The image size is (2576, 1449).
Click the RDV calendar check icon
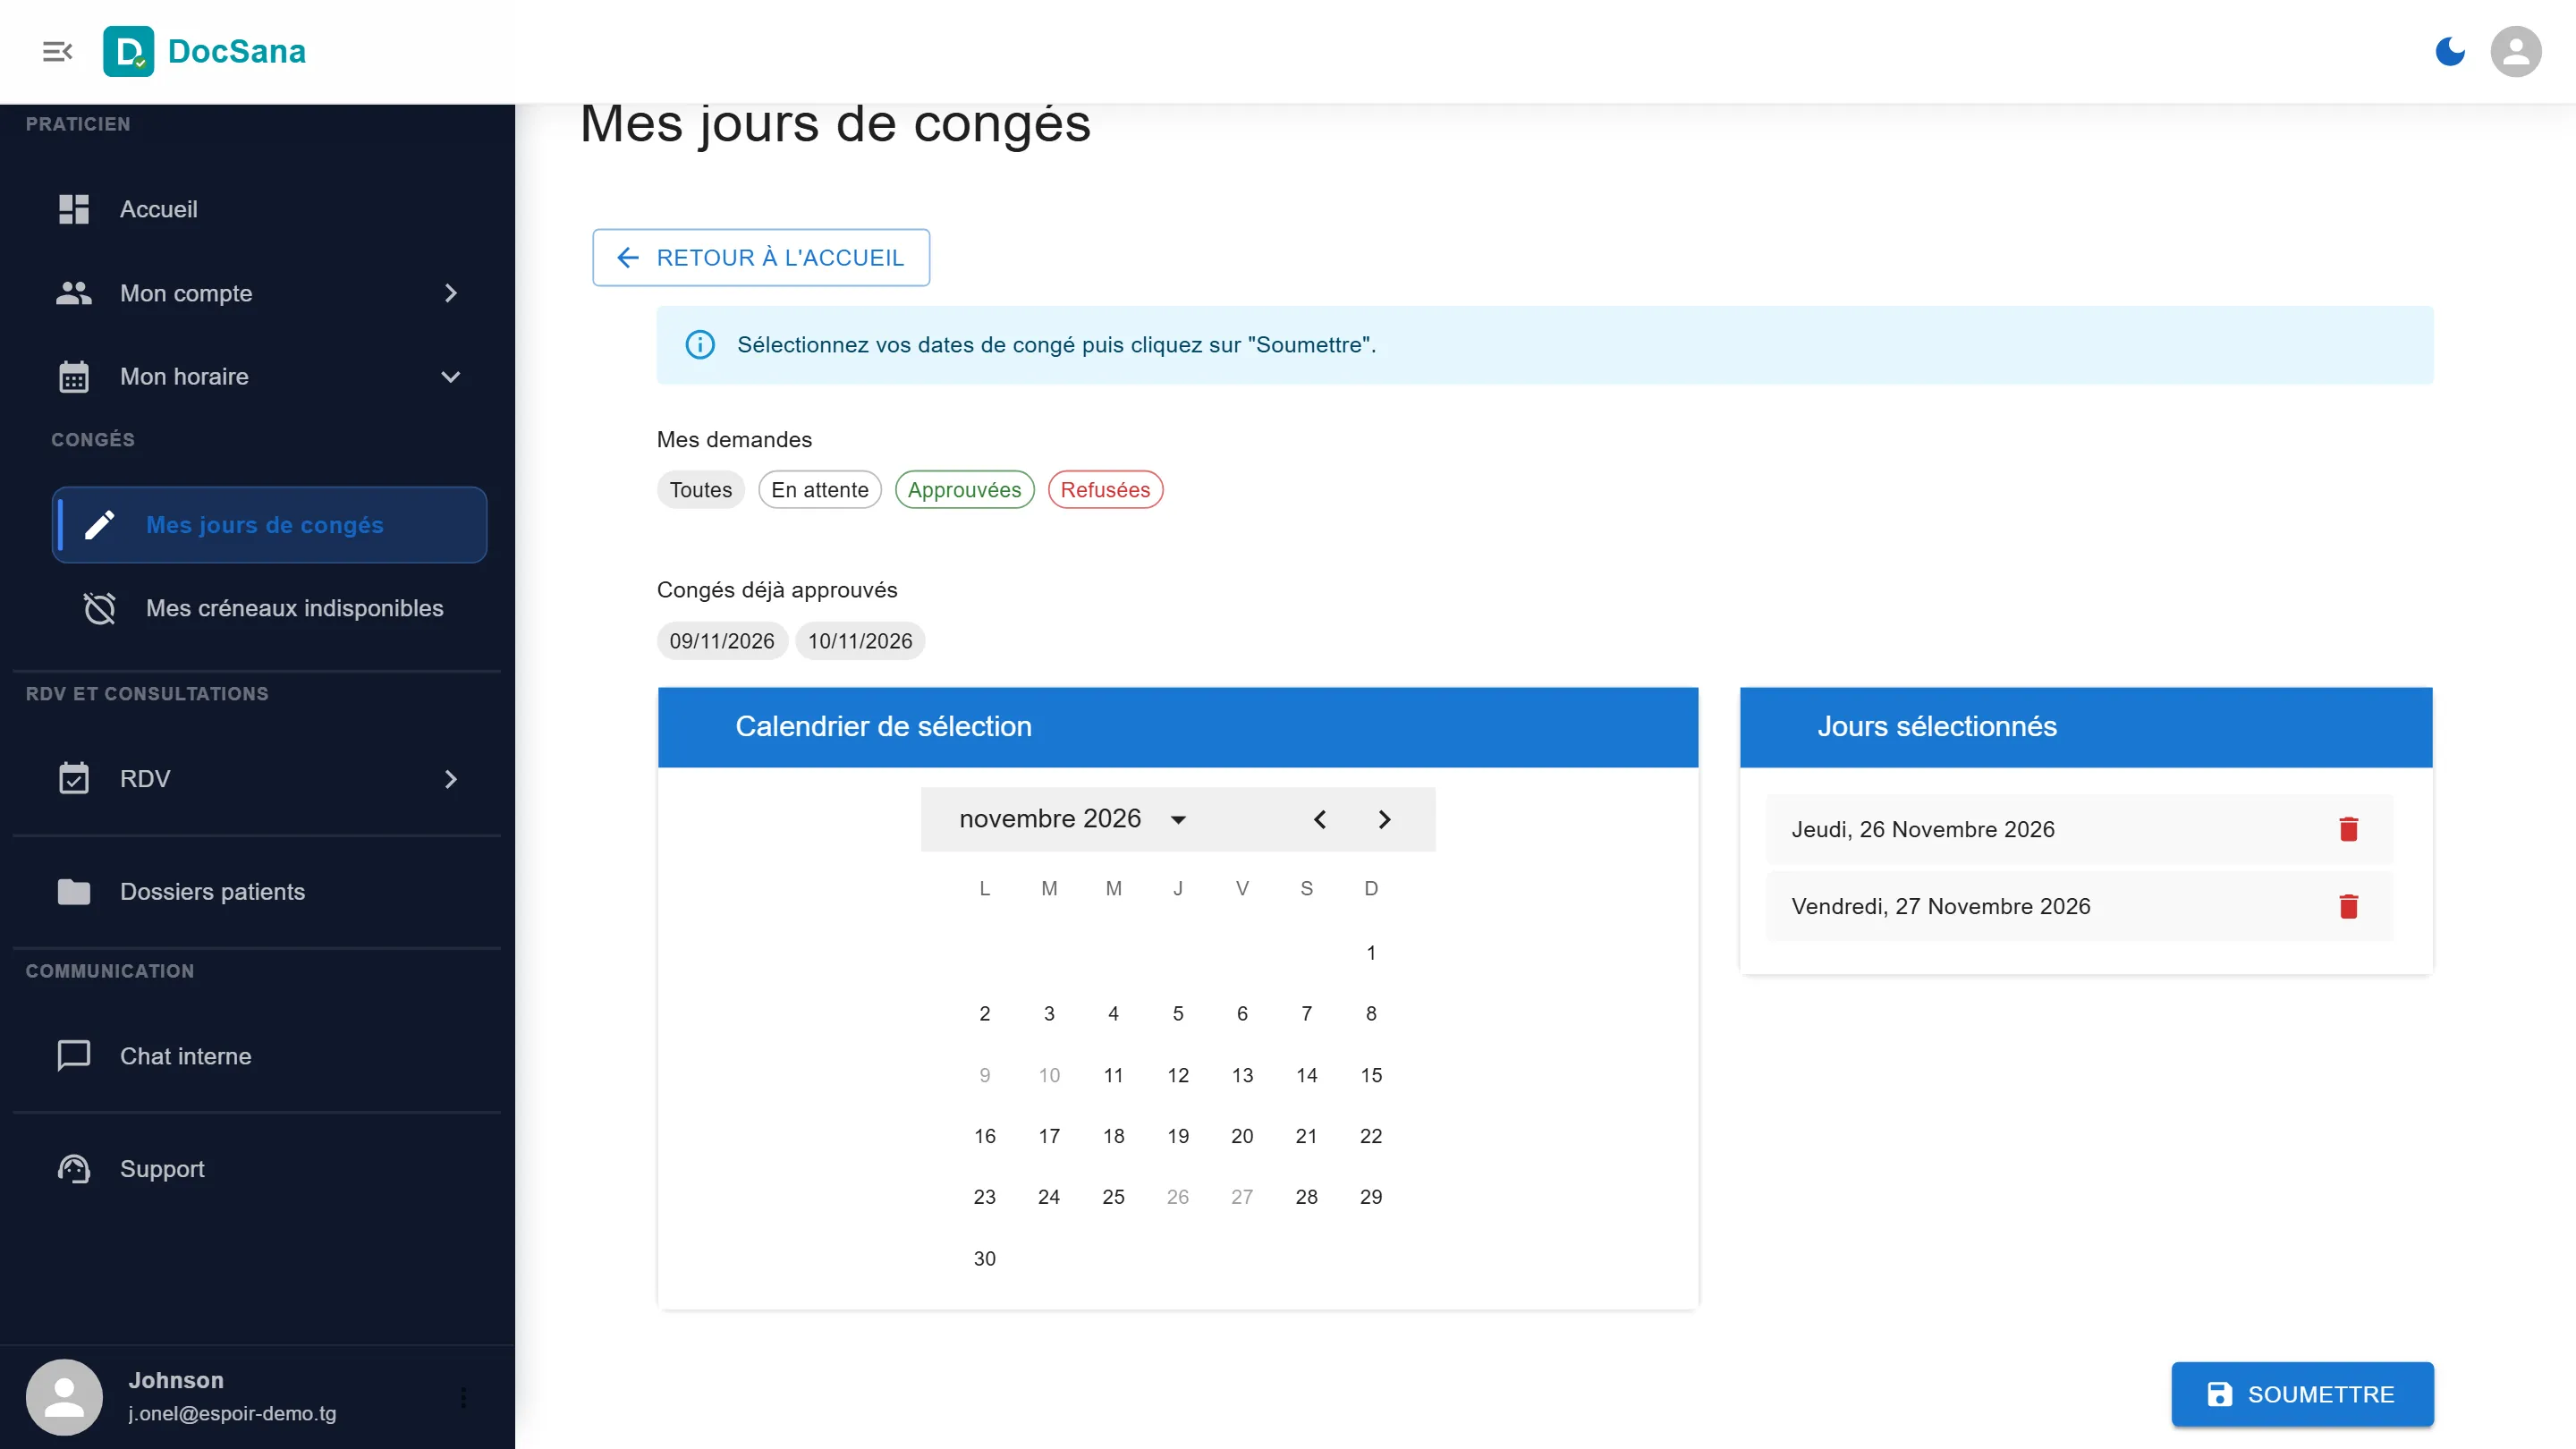tap(74, 779)
